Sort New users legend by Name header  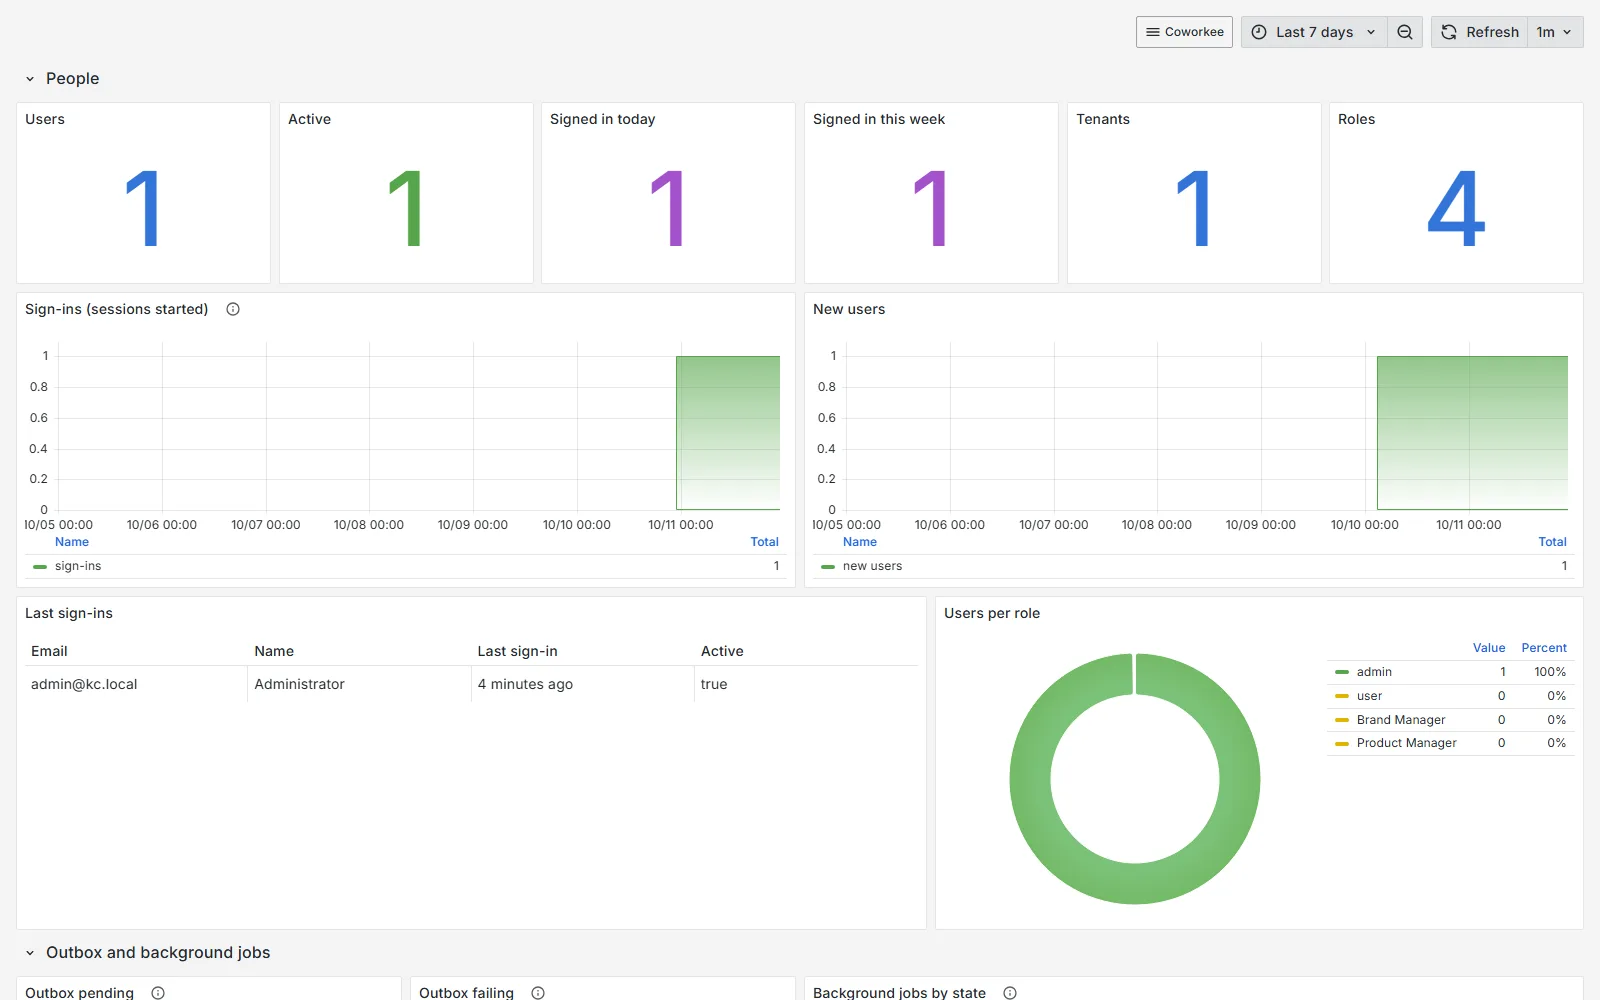859,542
